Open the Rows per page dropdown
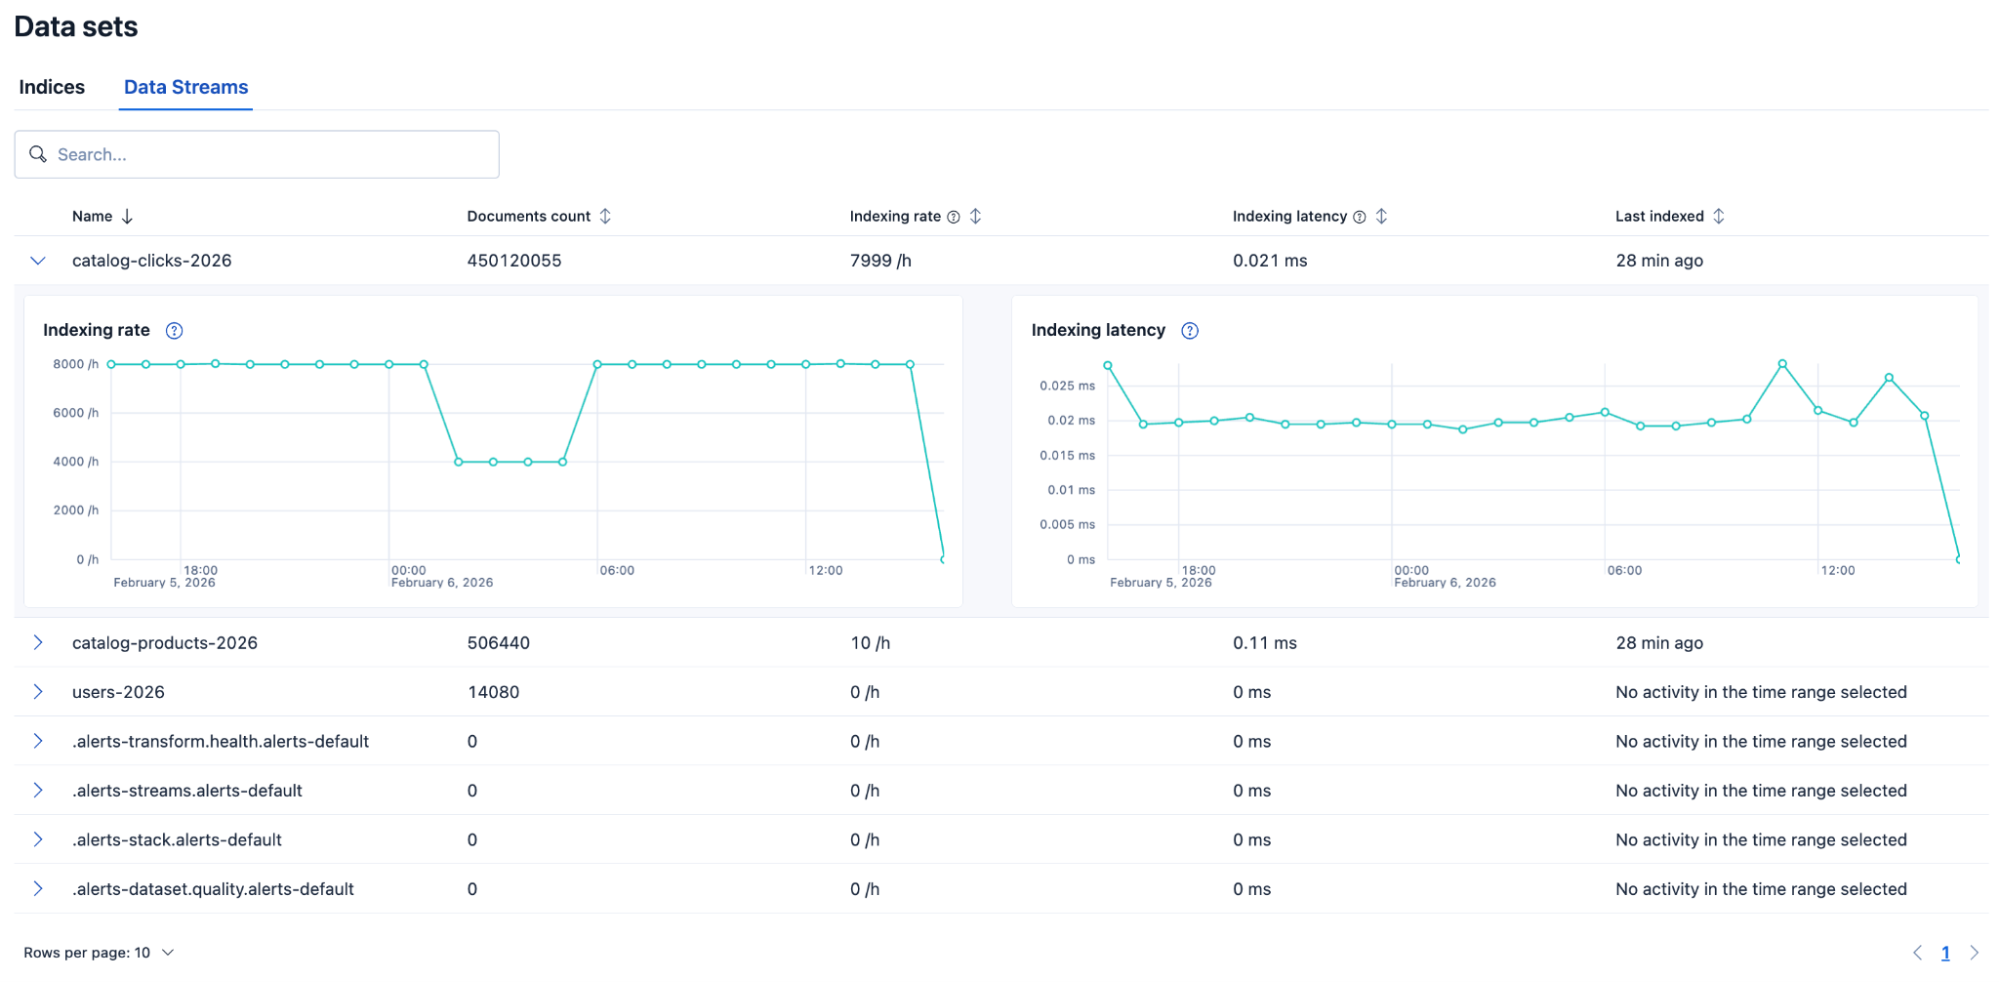 click(99, 953)
